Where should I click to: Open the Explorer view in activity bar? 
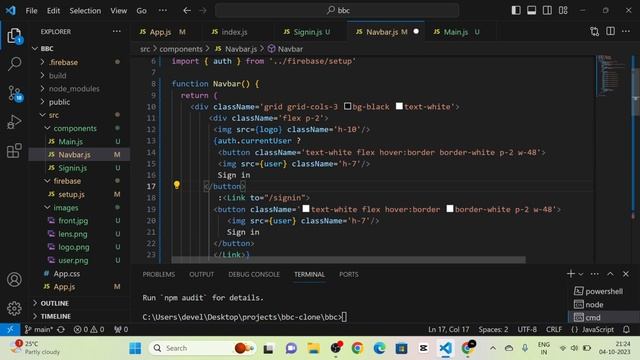(14, 36)
